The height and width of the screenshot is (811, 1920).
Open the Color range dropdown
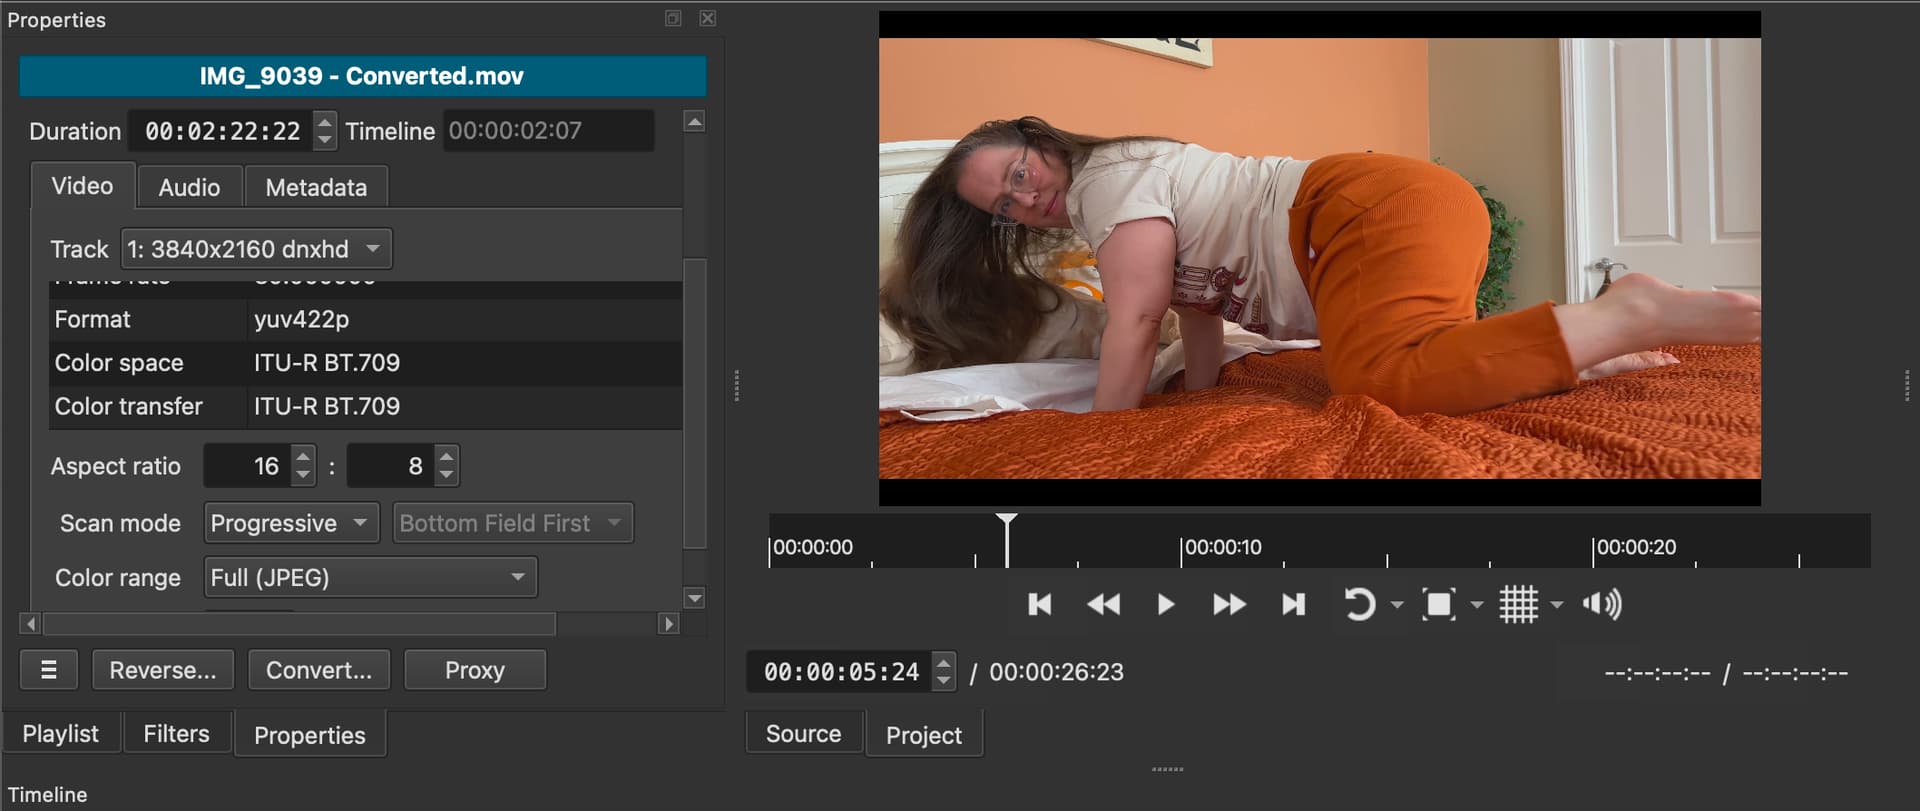tap(370, 578)
